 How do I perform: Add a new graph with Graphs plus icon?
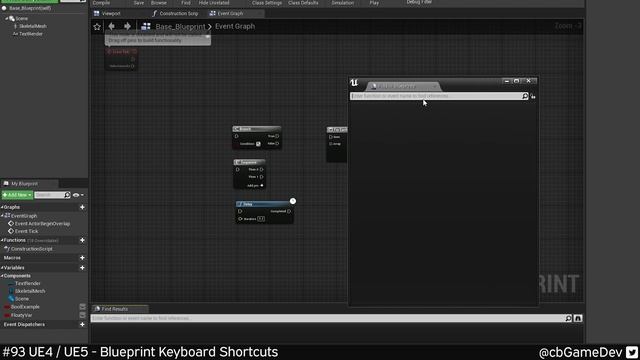(x=82, y=207)
